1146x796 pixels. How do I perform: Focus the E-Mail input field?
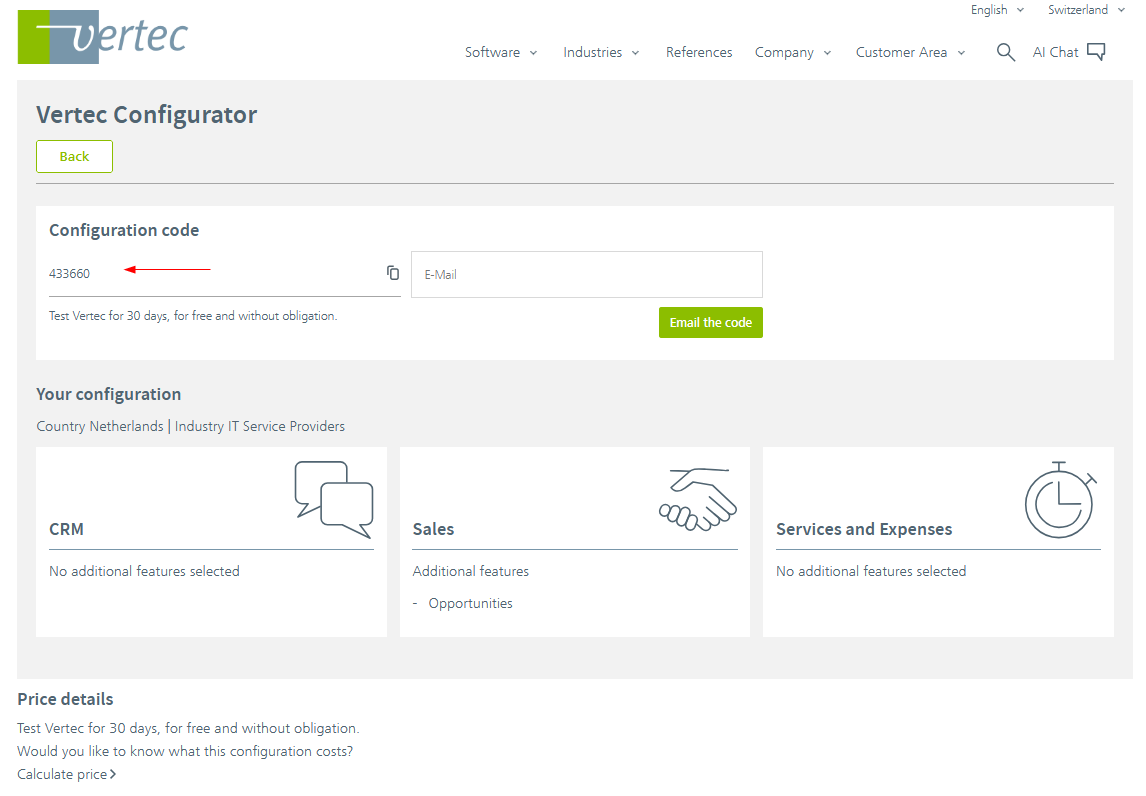[x=586, y=274]
